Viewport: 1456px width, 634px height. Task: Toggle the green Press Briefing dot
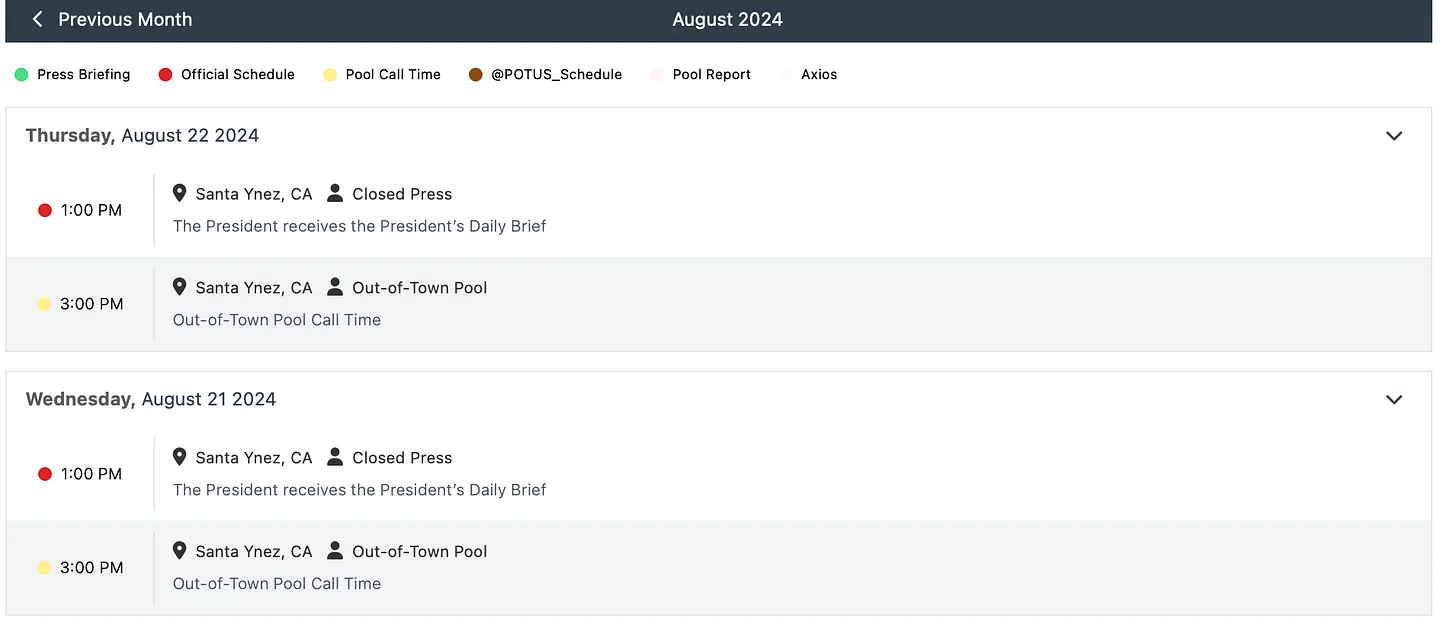21,74
